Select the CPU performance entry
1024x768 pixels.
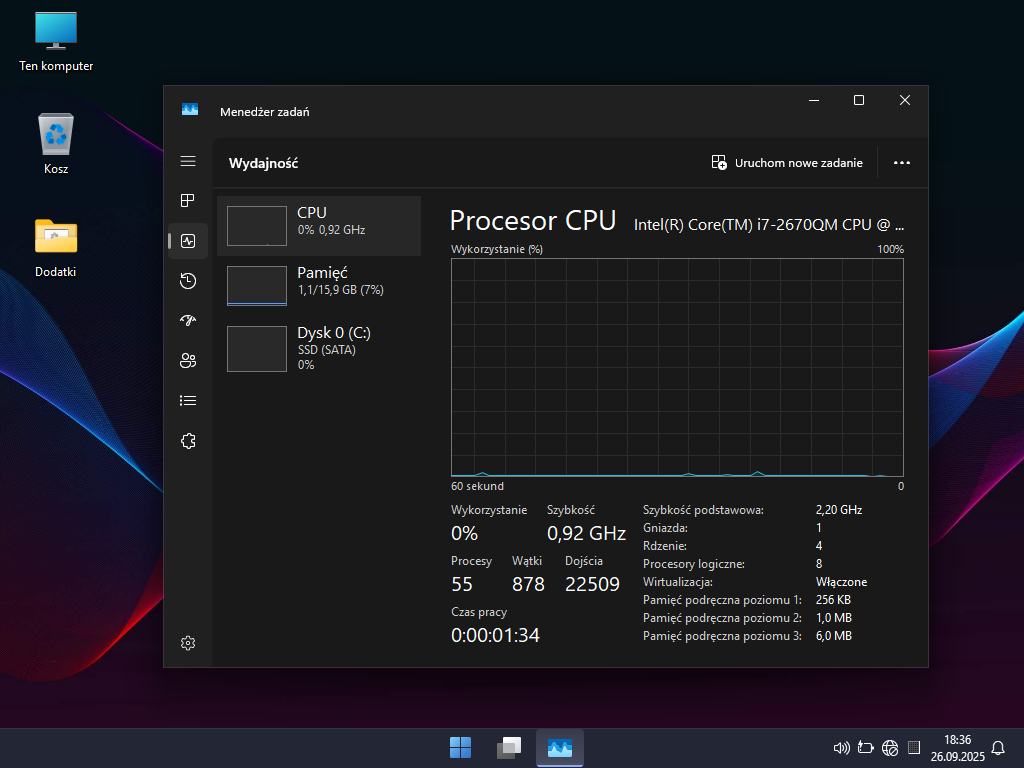[x=319, y=225]
